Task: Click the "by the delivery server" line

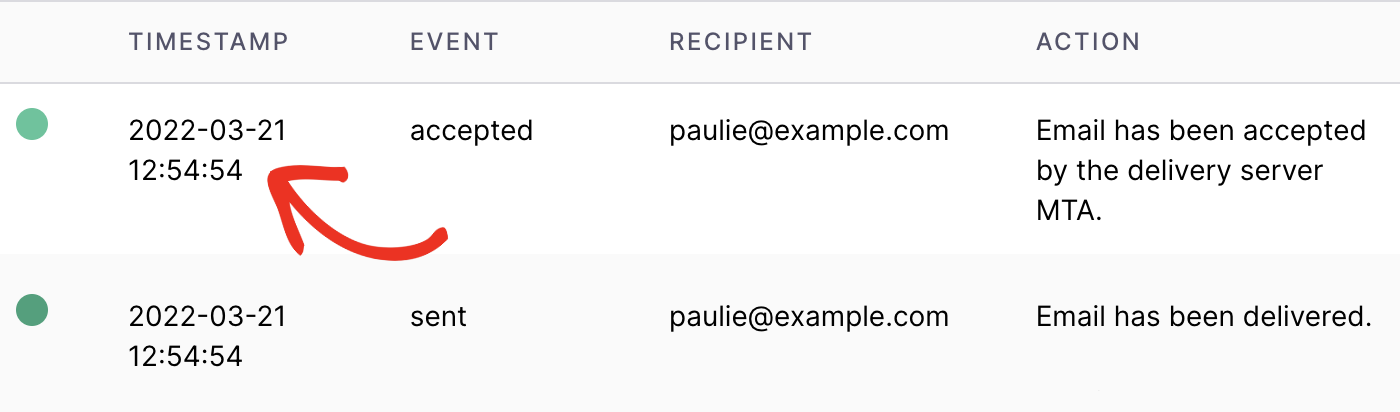Action: tap(1179, 170)
